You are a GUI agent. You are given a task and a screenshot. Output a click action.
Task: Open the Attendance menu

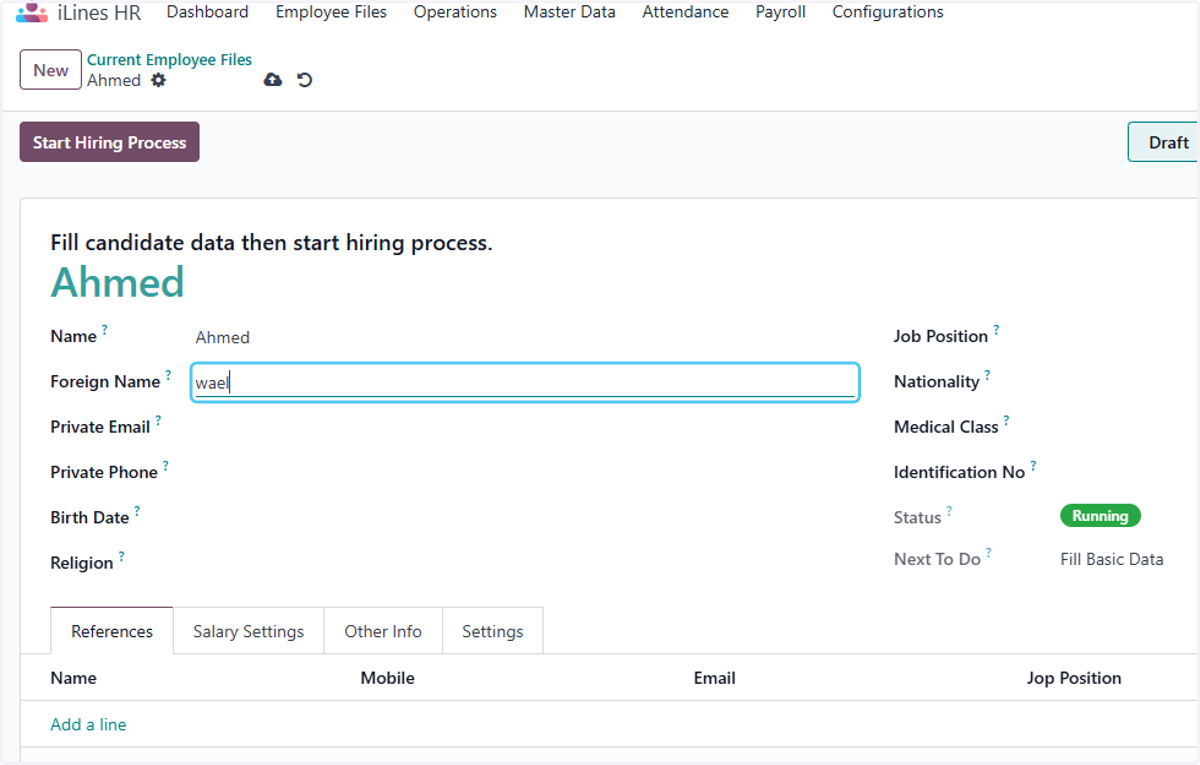tap(685, 12)
